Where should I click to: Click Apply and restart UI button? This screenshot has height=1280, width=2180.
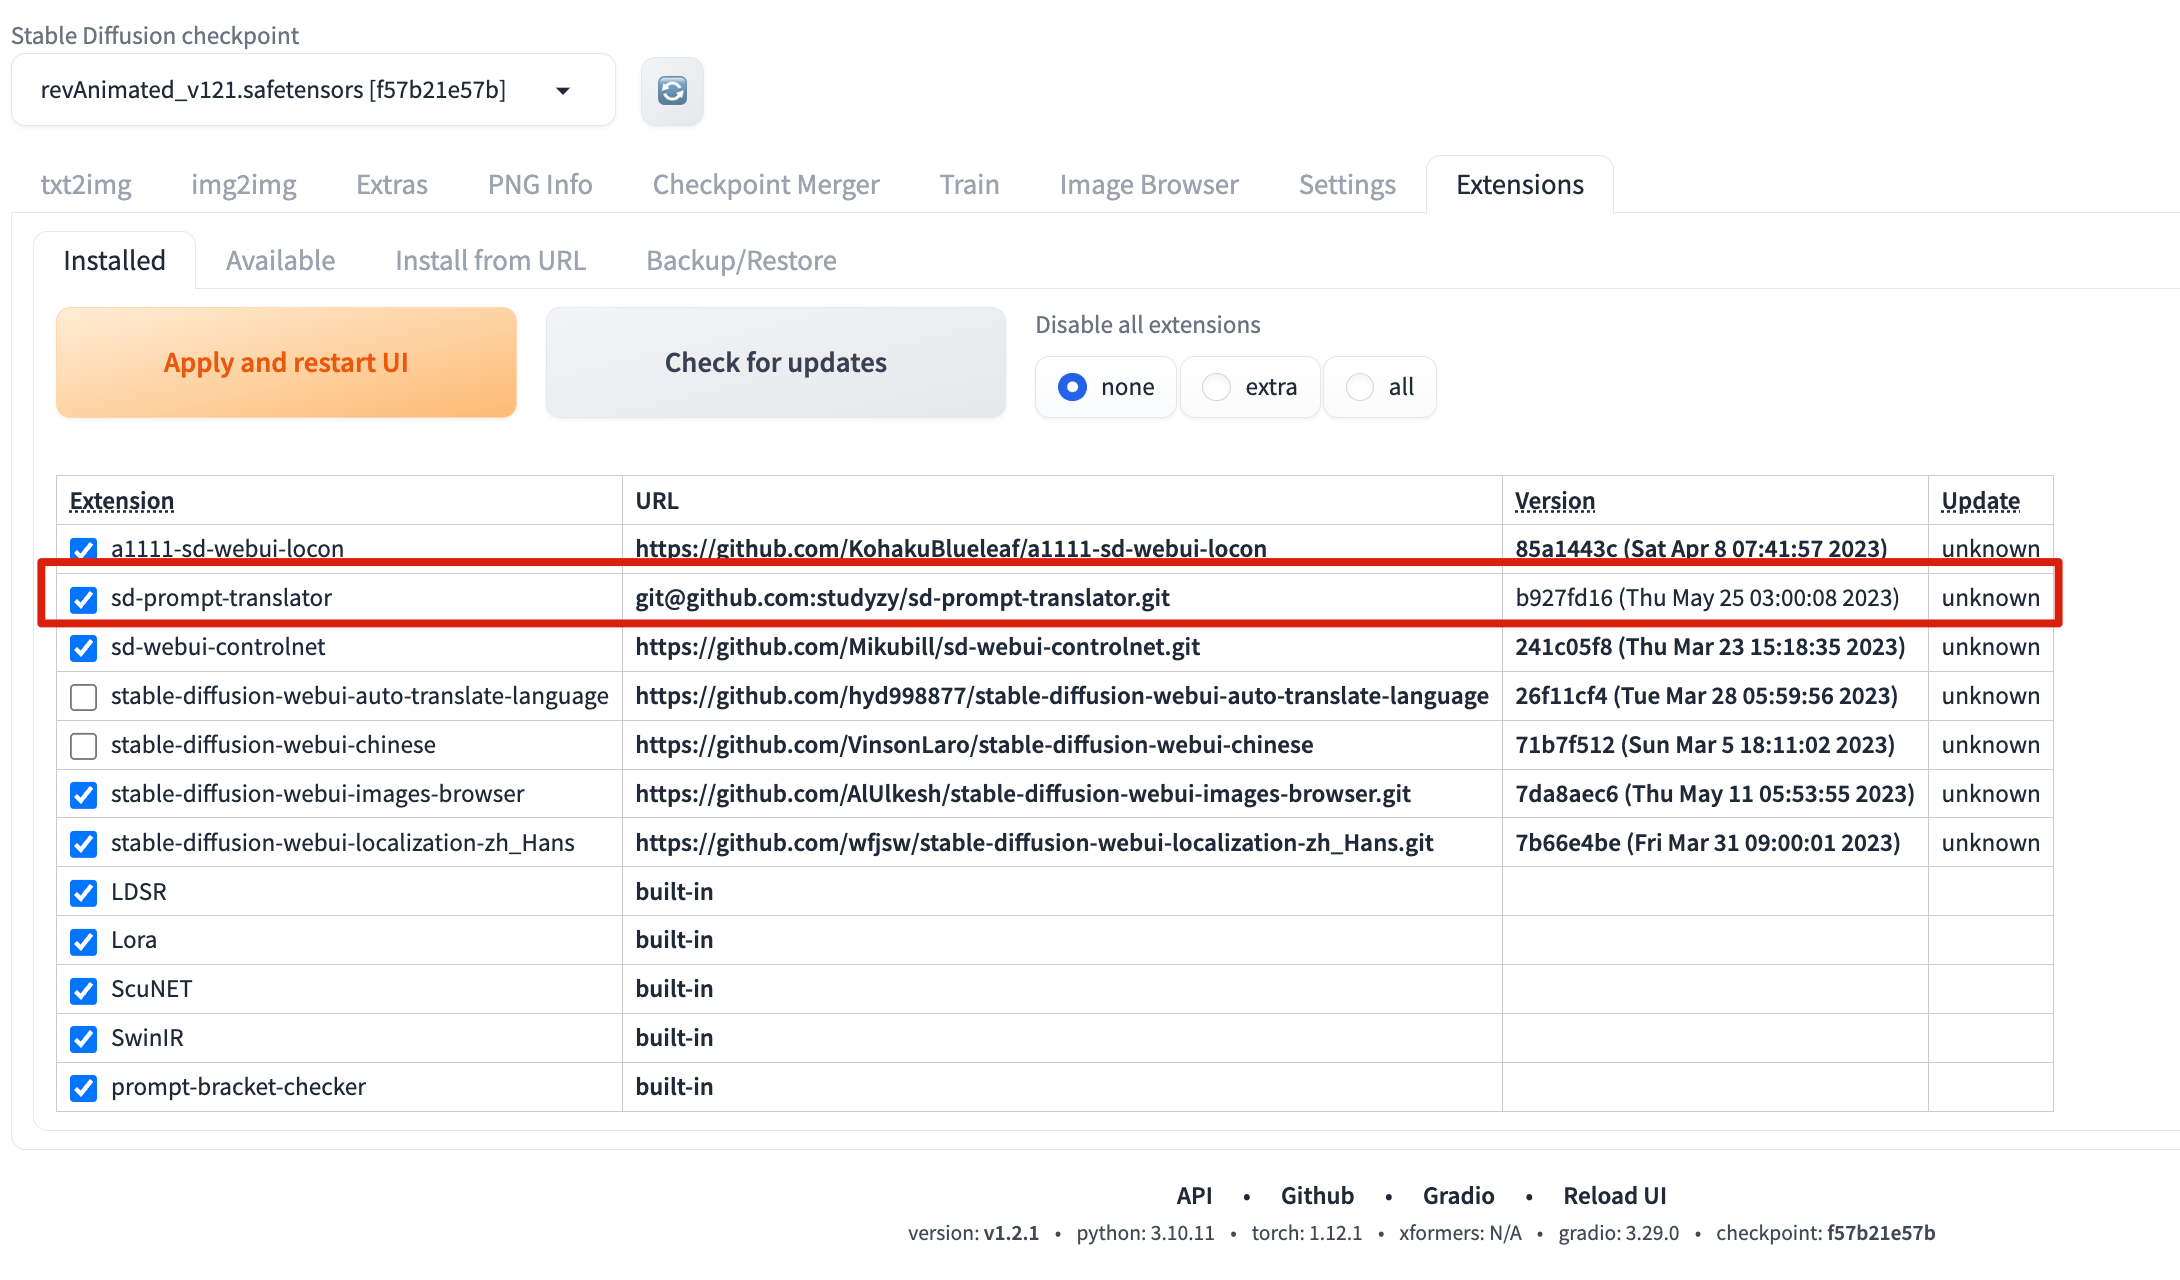click(x=286, y=362)
